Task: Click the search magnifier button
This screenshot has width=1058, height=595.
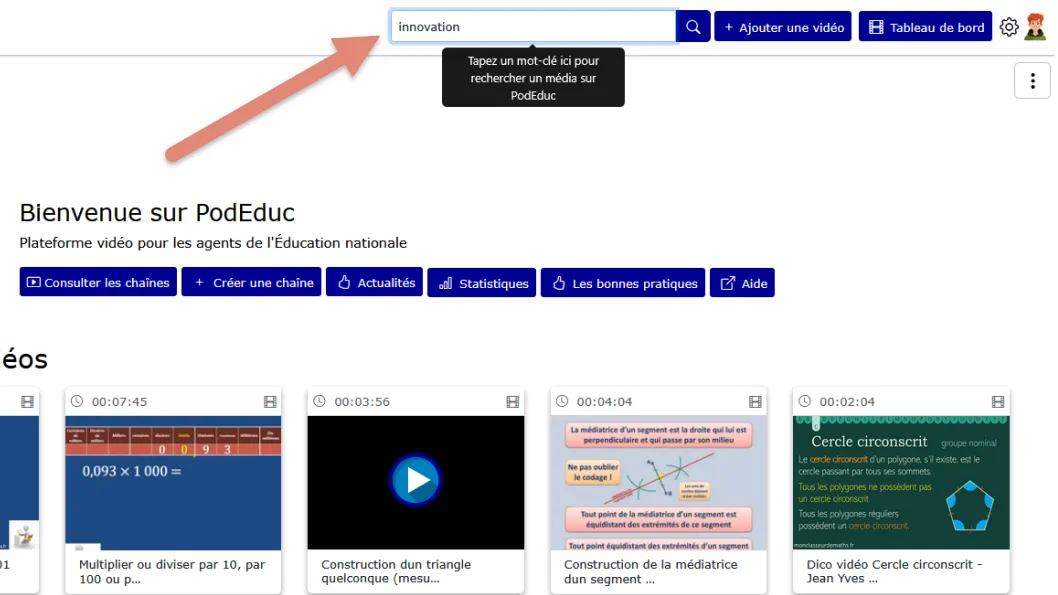Action: [693, 27]
